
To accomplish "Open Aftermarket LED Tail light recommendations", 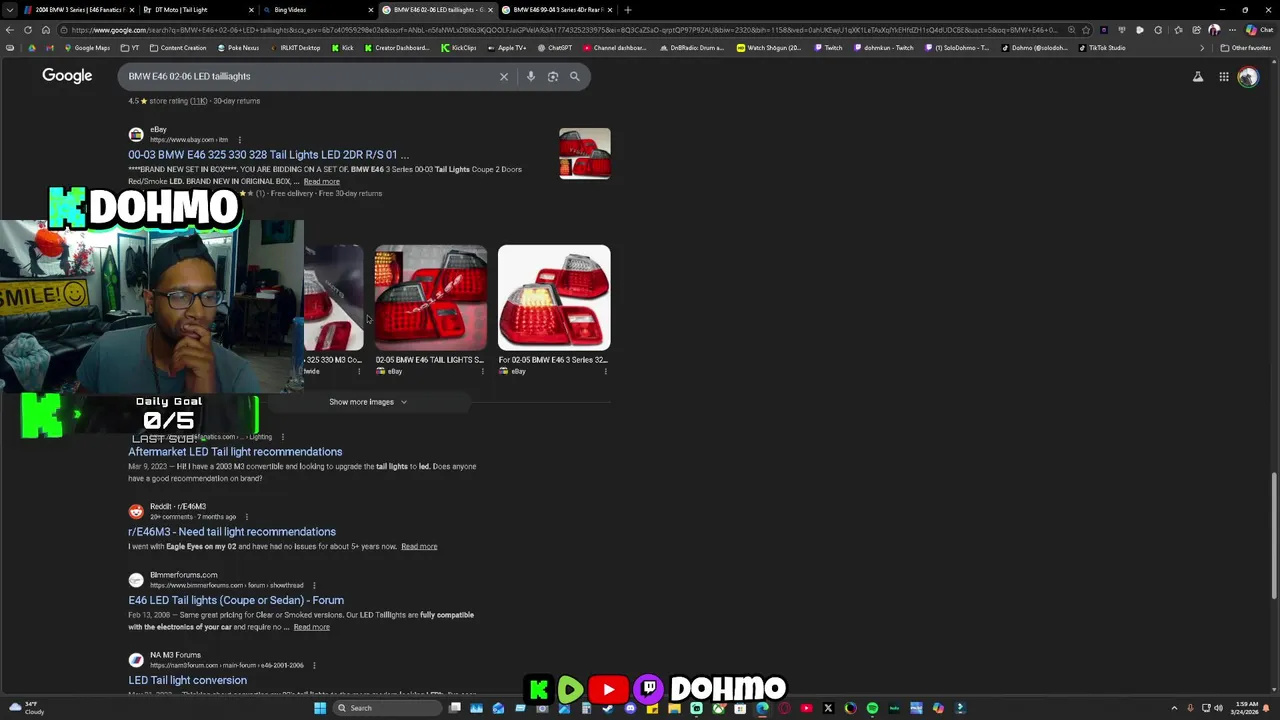I will point(235,452).
